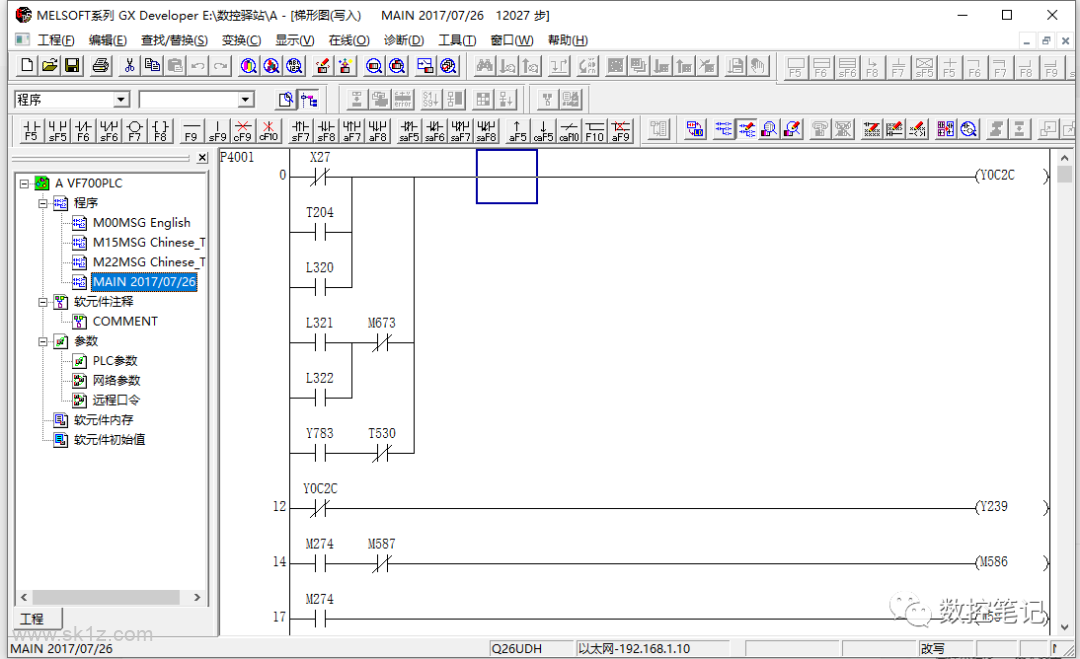The width and height of the screenshot is (1080, 659).
Task: Select the delete line tool (aF9 symbol)
Action: [x=621, y=129]
